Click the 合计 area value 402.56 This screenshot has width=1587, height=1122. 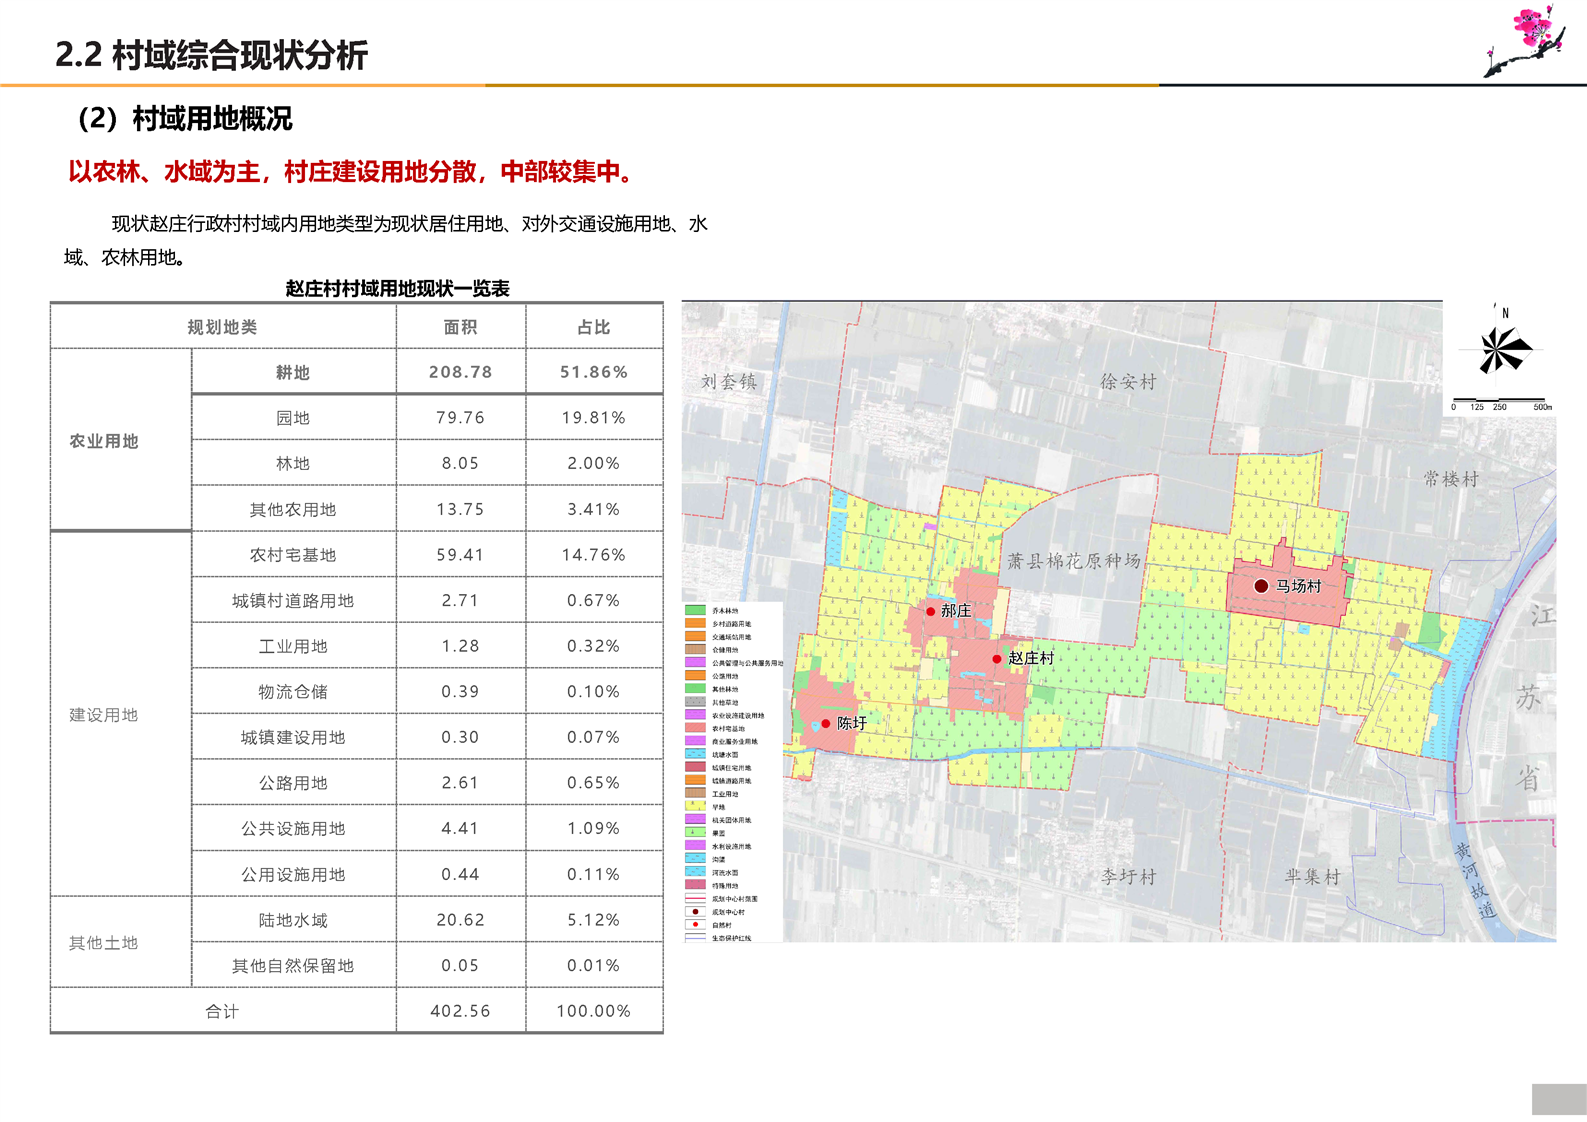pos(460,1011)
